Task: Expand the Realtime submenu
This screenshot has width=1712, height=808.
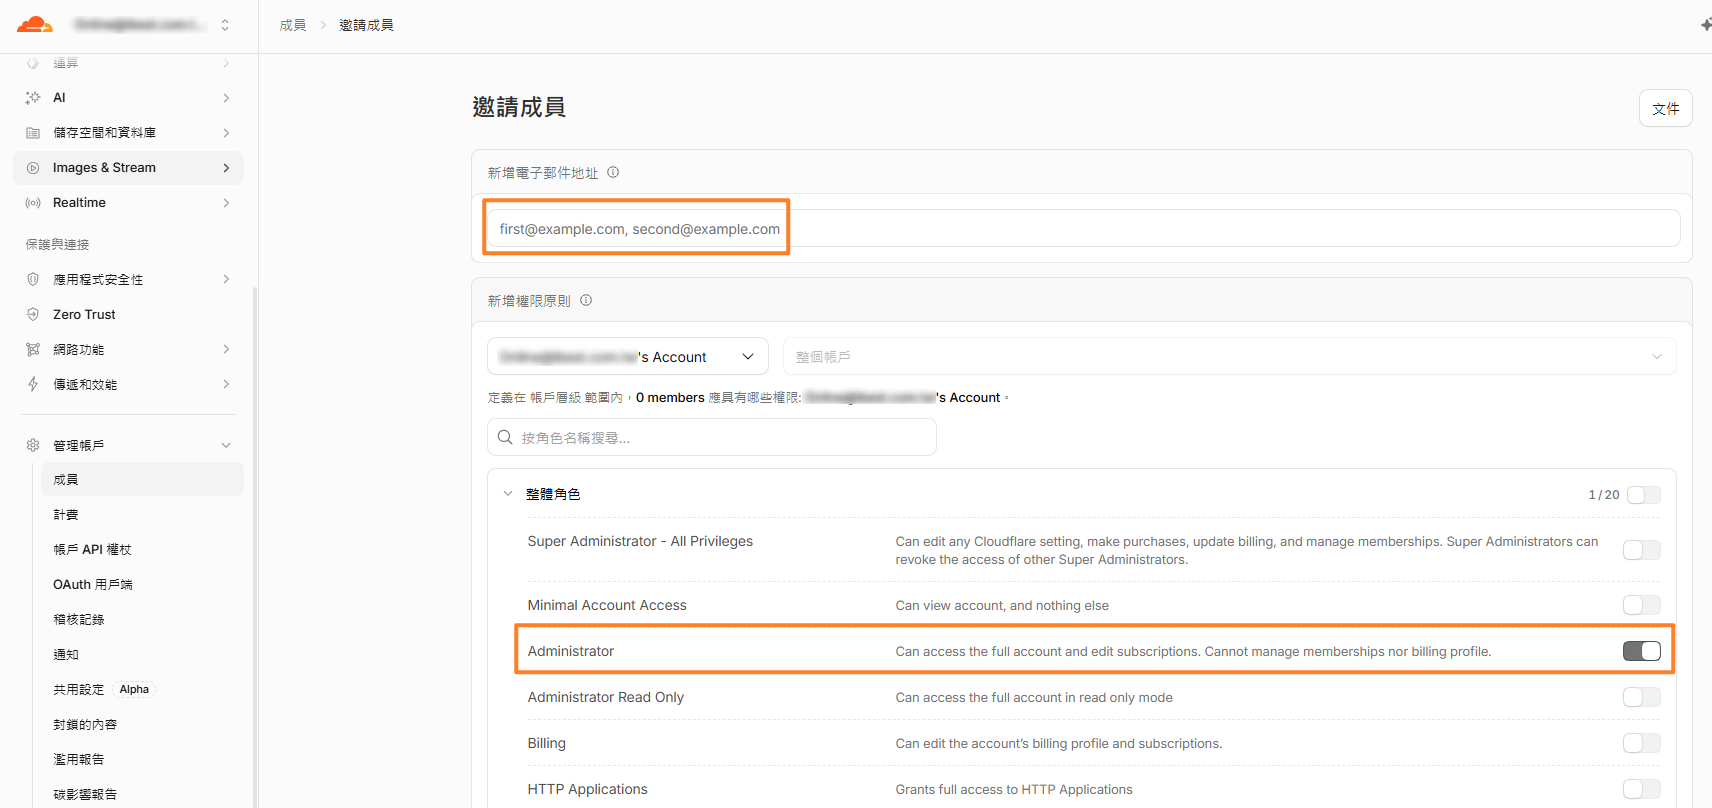Action: pyautogui.click(x=226, y=203)
